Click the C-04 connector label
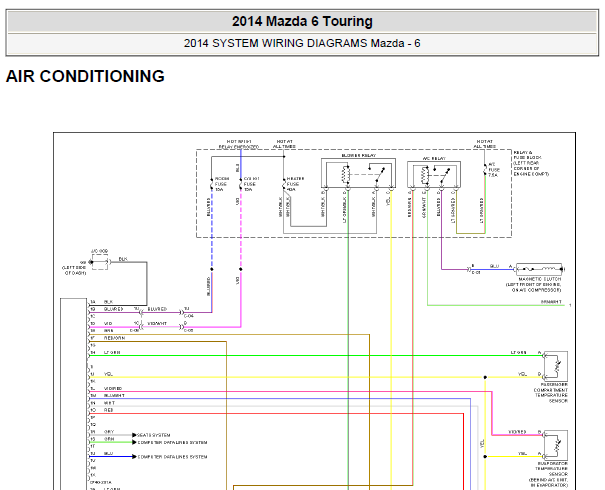Screen dimensions: 605x490 [x=189, y=316]
